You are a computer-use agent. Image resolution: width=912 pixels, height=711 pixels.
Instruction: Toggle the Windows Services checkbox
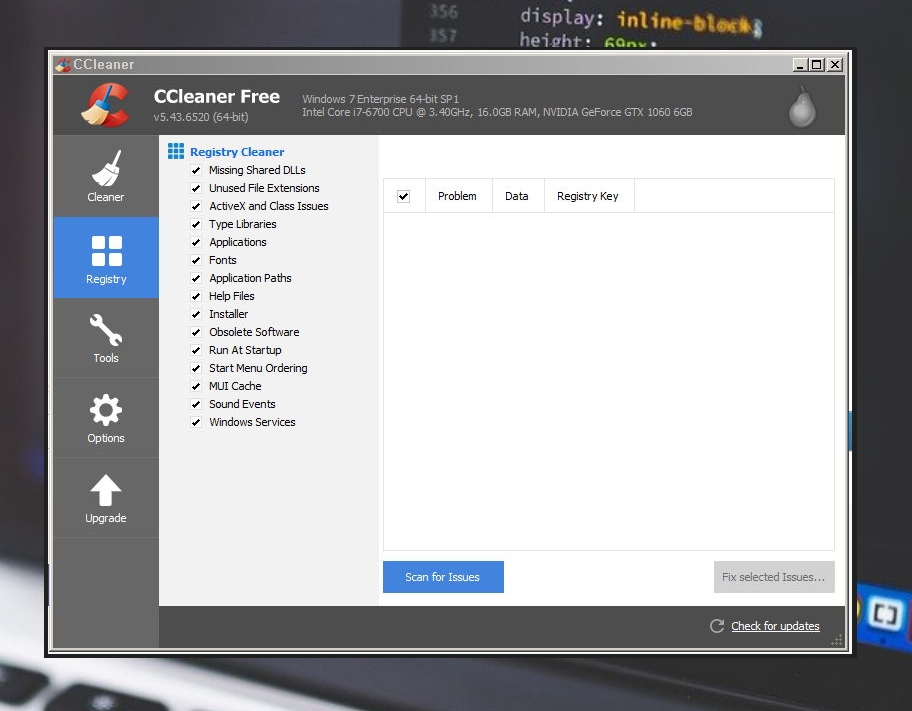196,422
